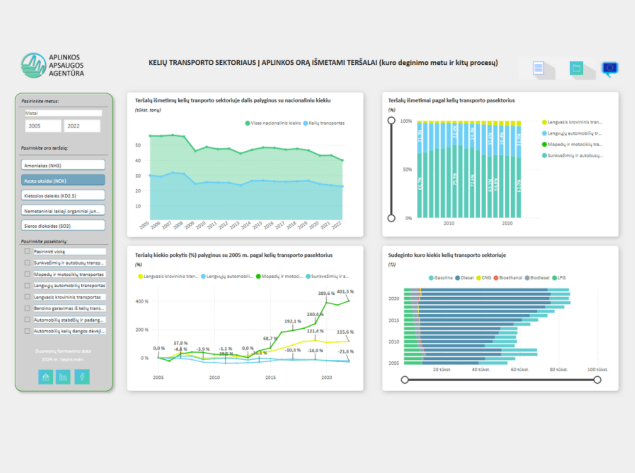Tick the 'Benzino garavimas iš kelių trans...' checkbox
The height and width of the screenshot is (473, 635).
click(x=27, y=308)
